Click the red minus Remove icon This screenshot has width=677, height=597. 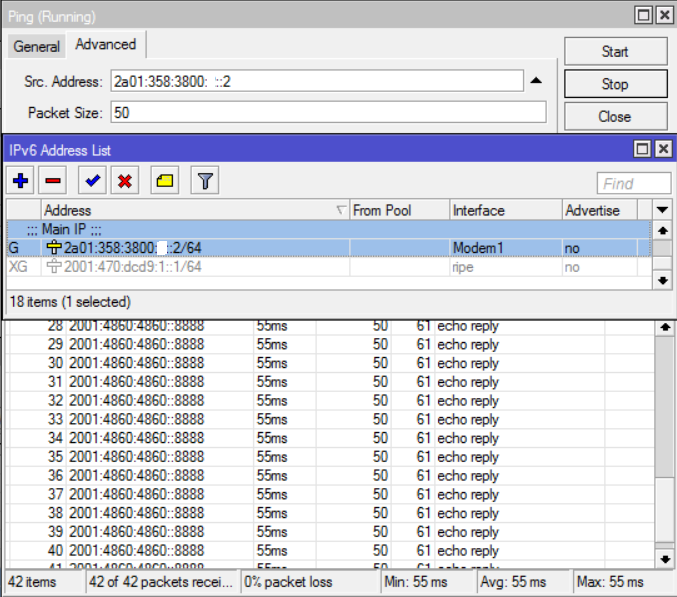(x=53, y=181)
